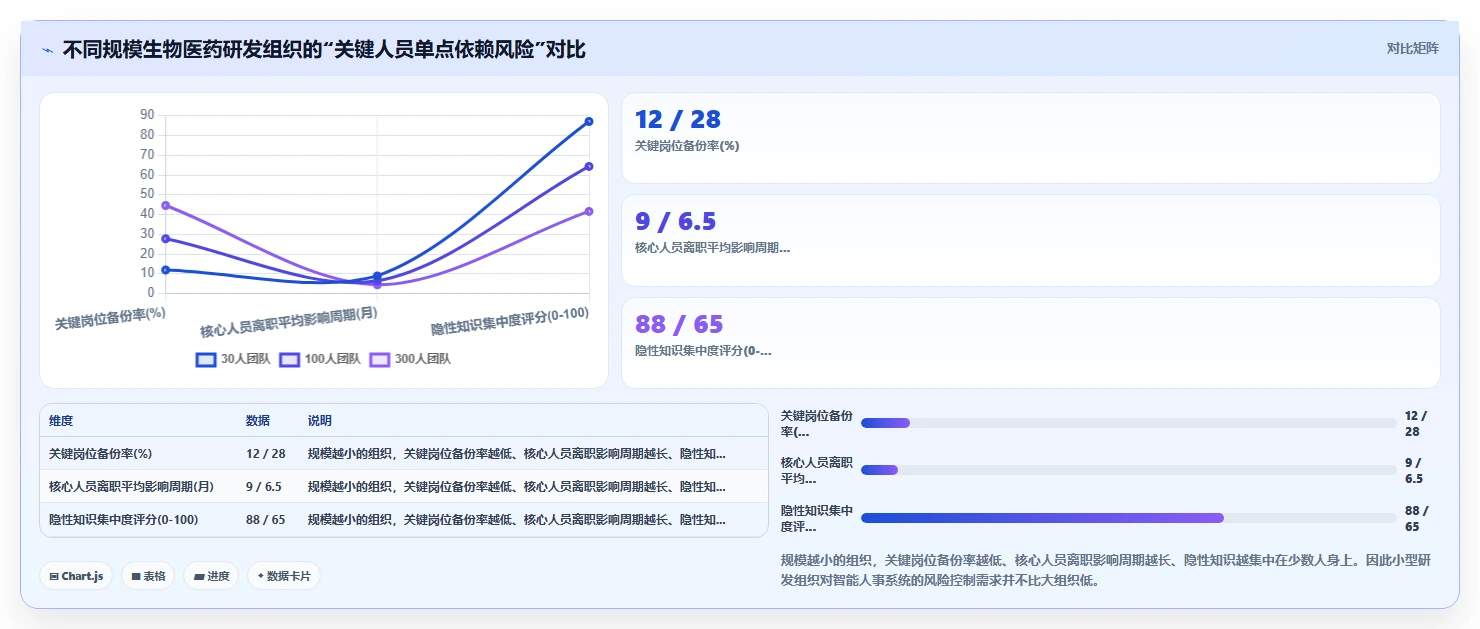Hide the 300人团队 series via legend
Image resolution: width=1480 pixels, height=629 pixels.
(410, 360)
